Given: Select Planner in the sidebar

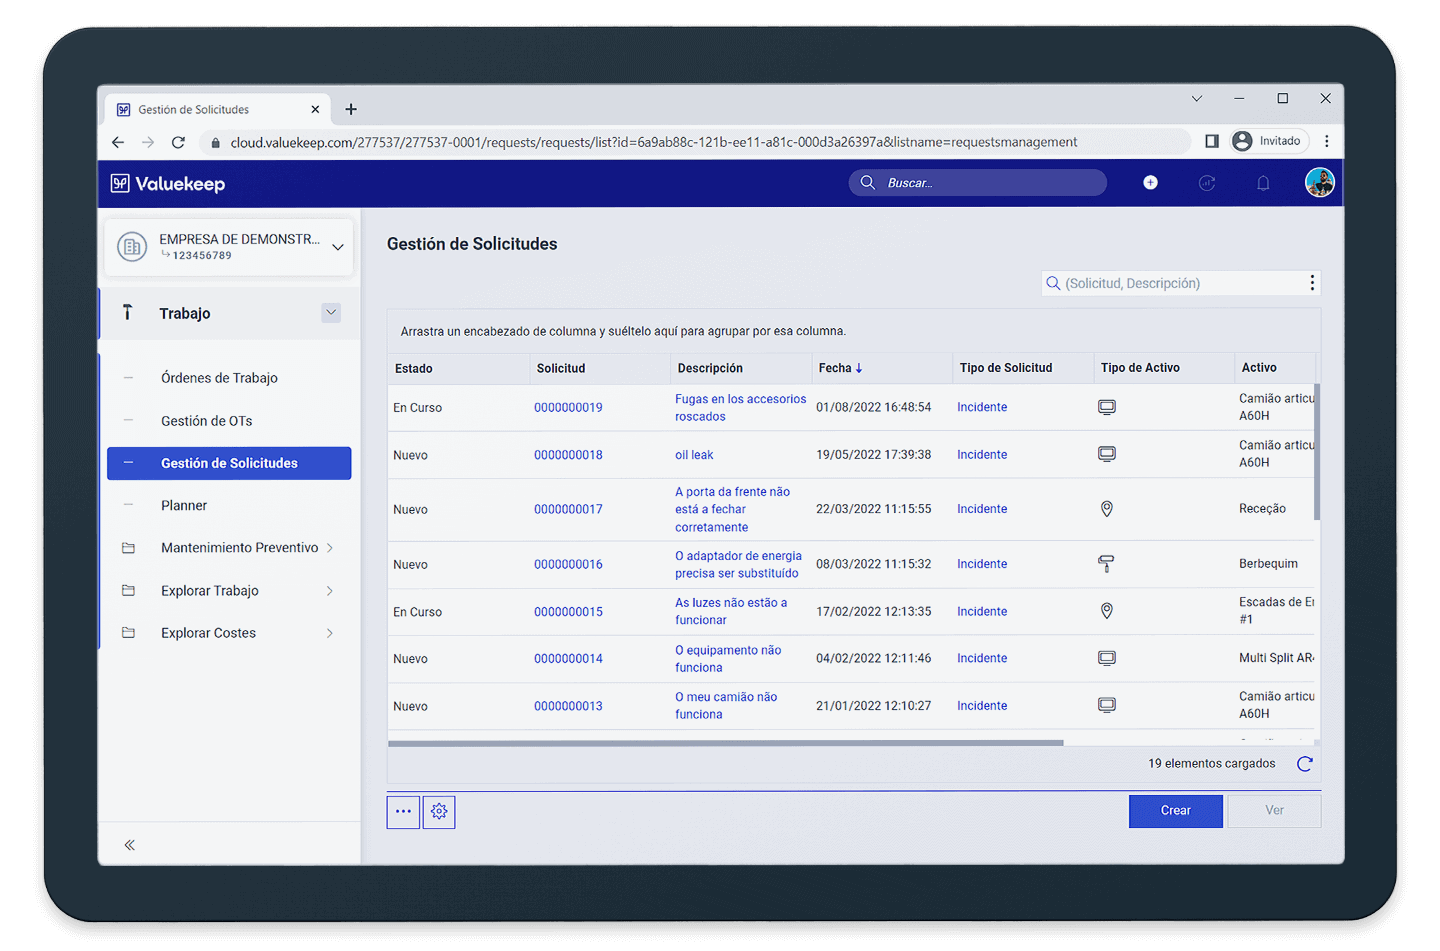Looking at the screenshot, I should pos(184,506).
